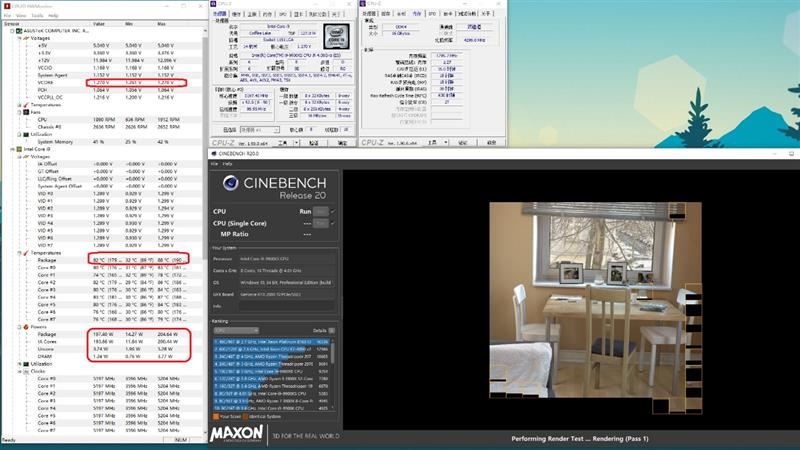800x450 pixels.
Task: Collapse the Voltages group under ASUSTeK
Action: point(19,38)
